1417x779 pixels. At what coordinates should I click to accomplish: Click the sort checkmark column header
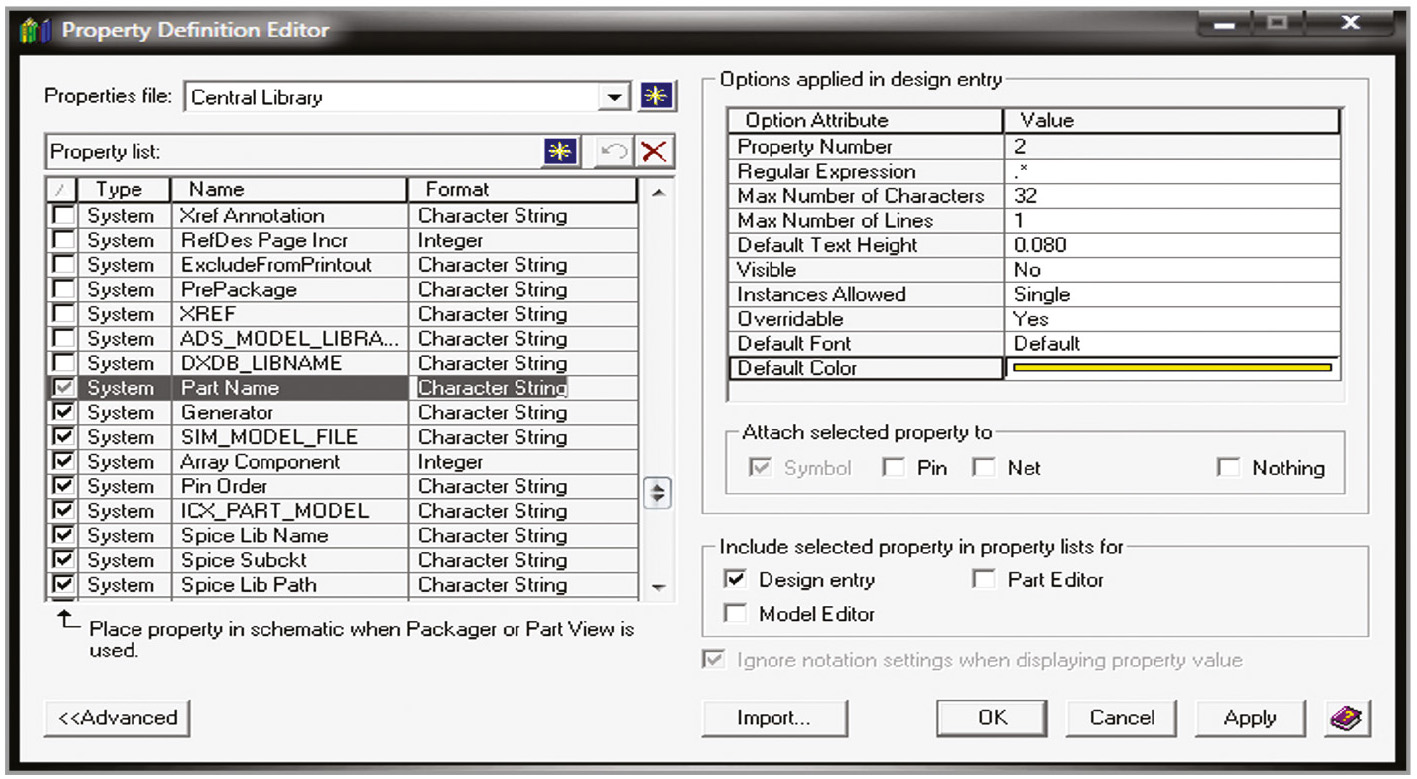coord(61,190)
